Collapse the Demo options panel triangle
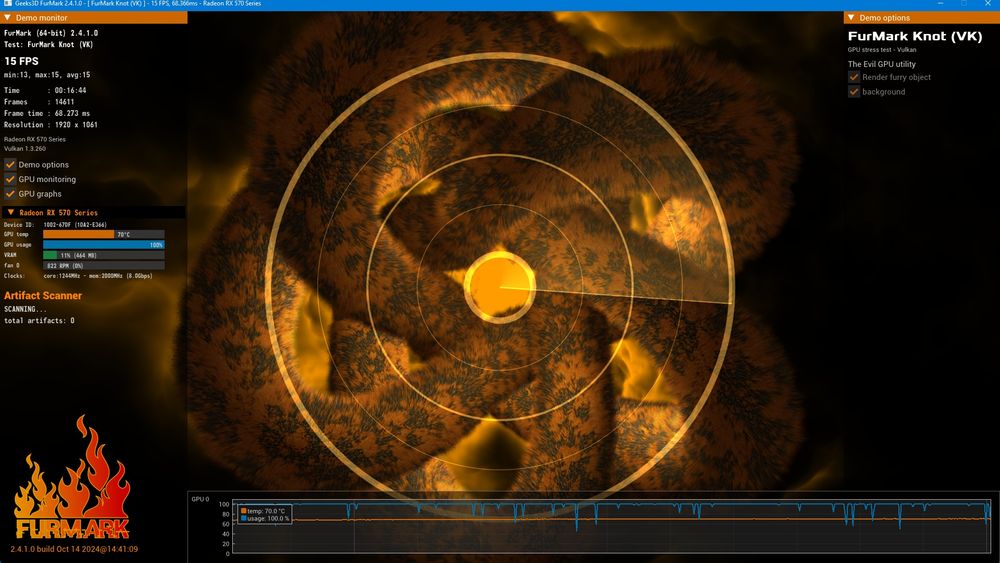1000x563 pixels. pyautogui.click(x=851, y=18)
